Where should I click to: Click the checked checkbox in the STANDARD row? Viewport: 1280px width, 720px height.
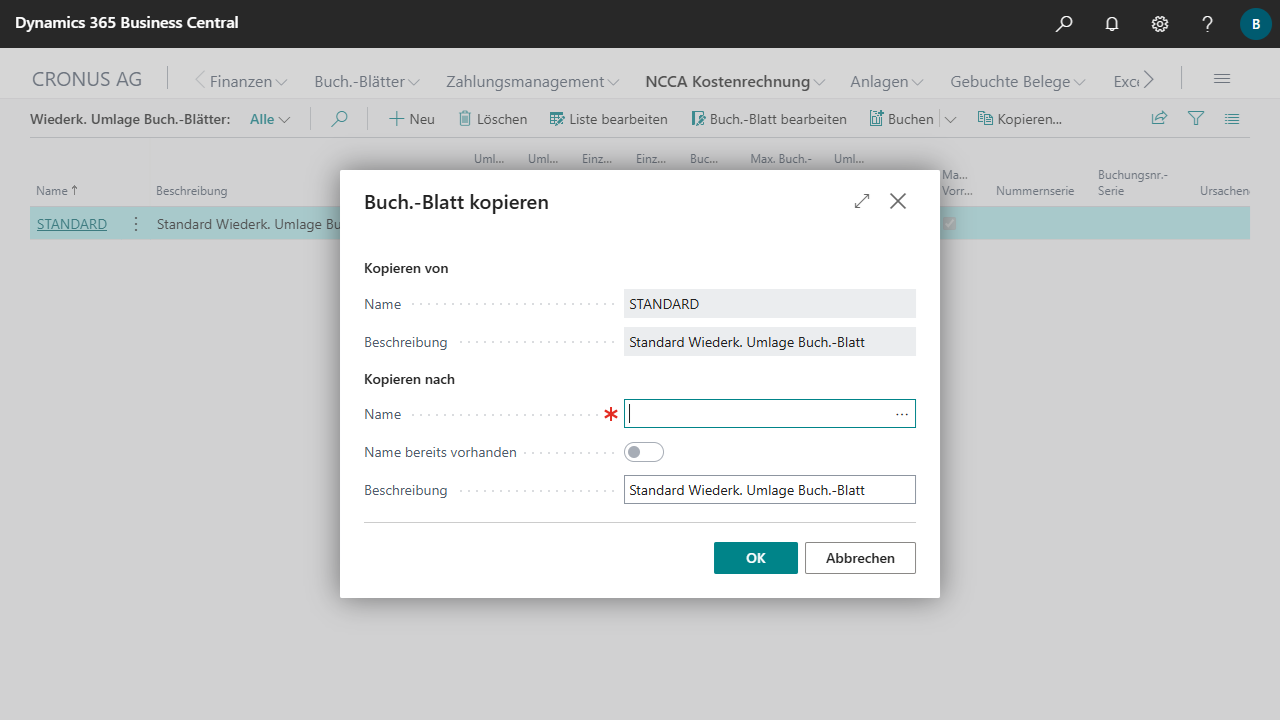click(949, 224)
